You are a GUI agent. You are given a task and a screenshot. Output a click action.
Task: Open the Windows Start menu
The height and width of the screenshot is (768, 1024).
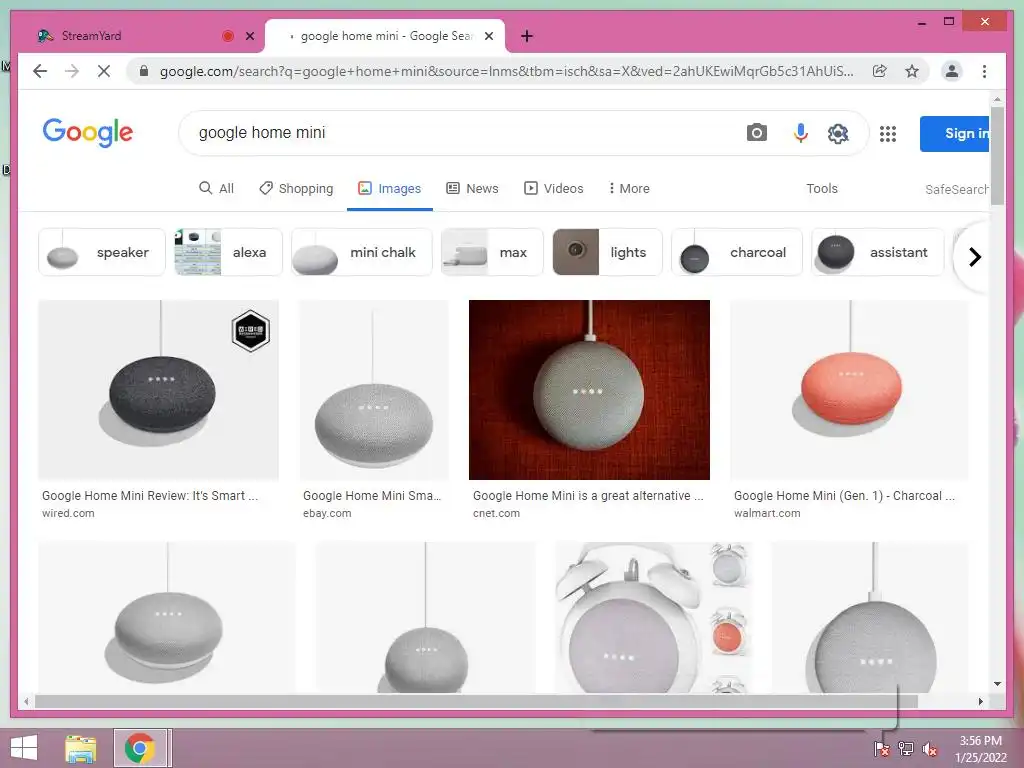pos(24,748)
